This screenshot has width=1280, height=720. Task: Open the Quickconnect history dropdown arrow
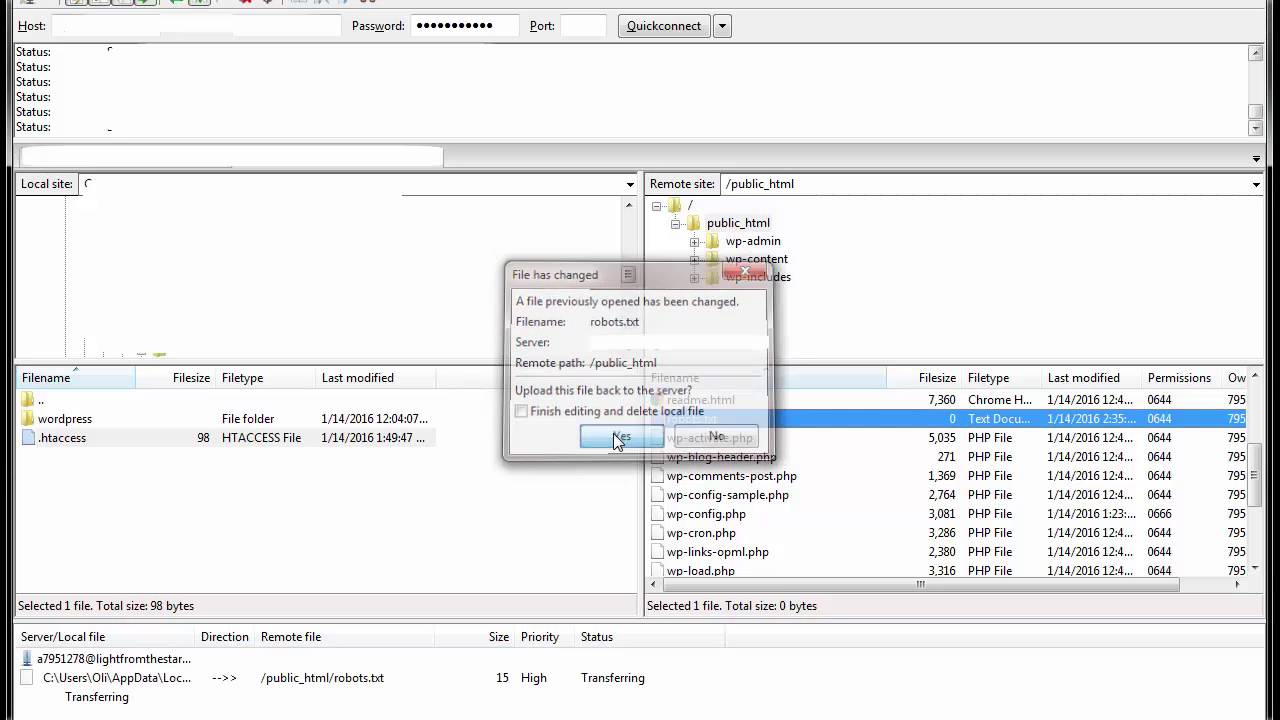tap(722, 26)
